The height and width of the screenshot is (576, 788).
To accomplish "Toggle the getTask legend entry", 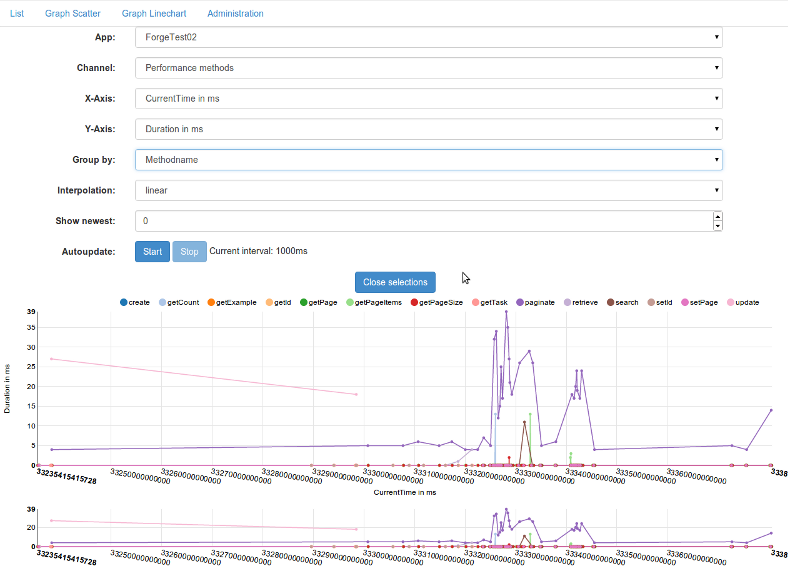I will coord(490,303).
